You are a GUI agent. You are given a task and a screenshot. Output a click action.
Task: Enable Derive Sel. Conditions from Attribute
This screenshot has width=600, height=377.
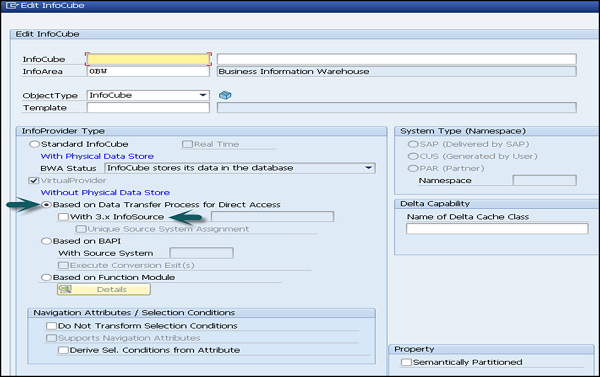click(x=63, y=350)
